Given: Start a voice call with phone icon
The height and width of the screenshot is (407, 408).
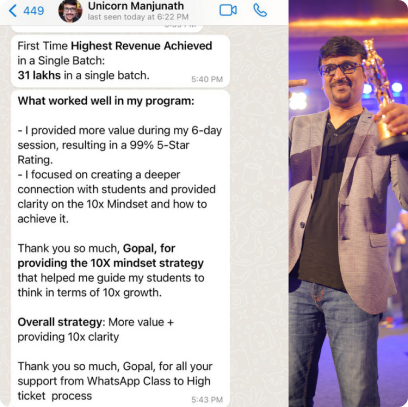Looking at the screenshot, I should click(260, 10).
